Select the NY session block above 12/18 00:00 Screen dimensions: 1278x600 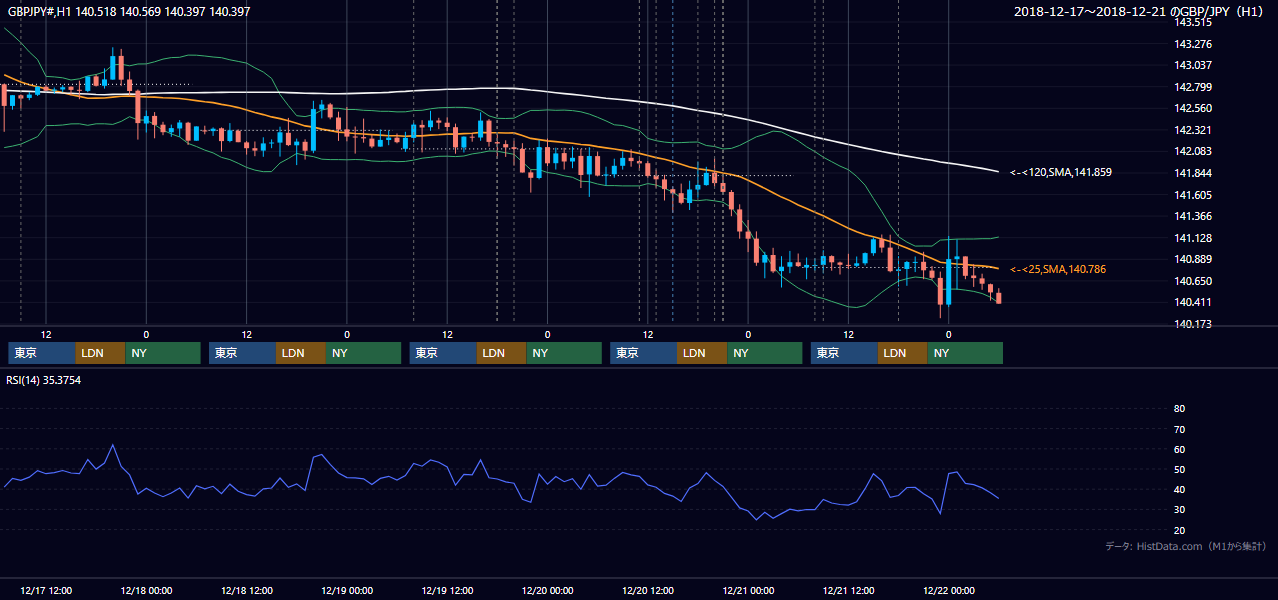(163, 353)
